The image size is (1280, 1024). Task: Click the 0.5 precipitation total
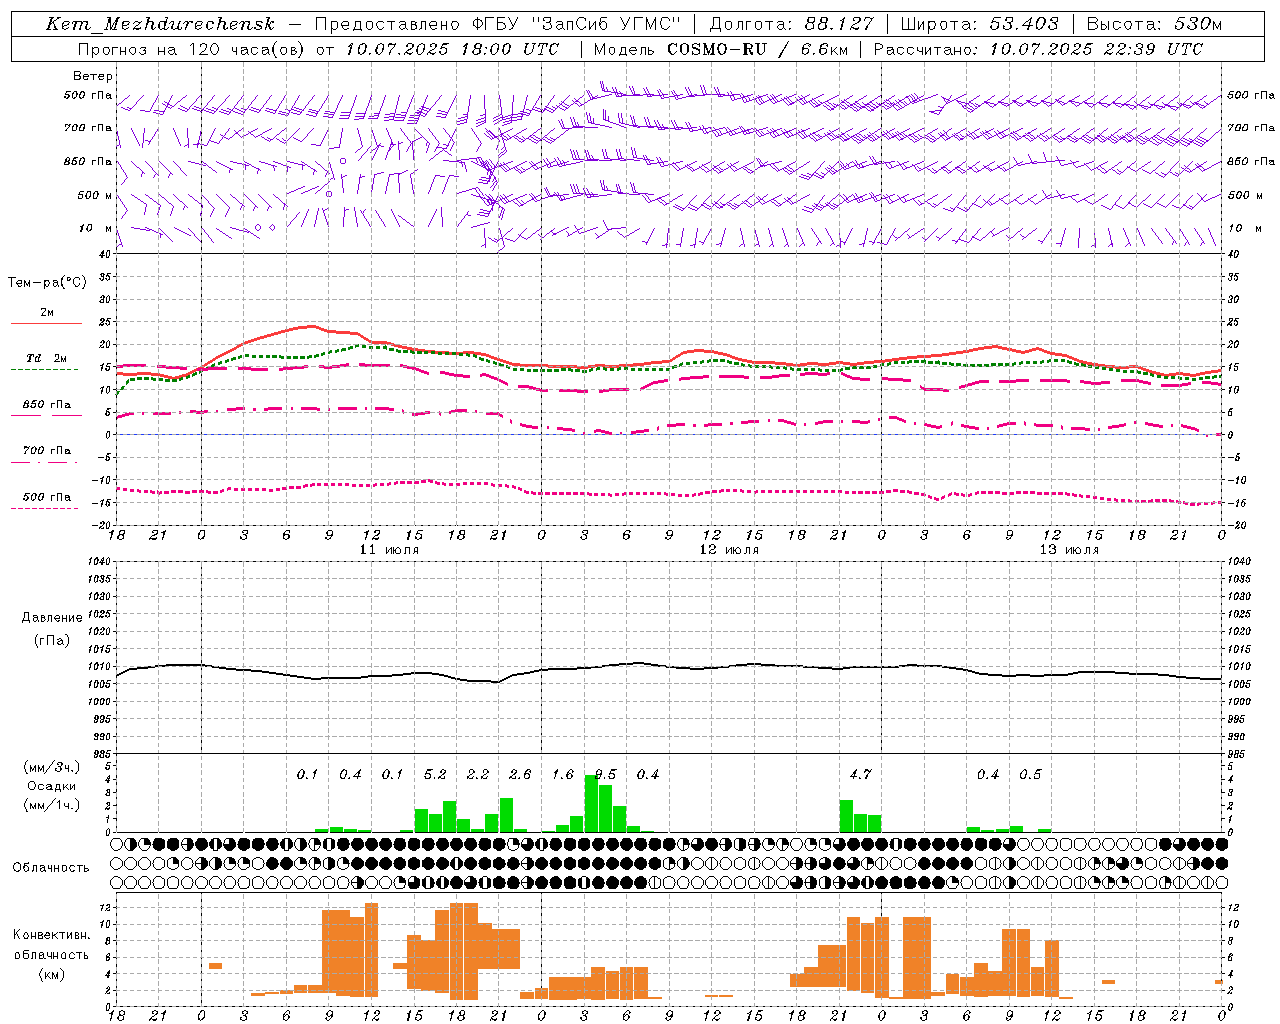[1030, 774]
